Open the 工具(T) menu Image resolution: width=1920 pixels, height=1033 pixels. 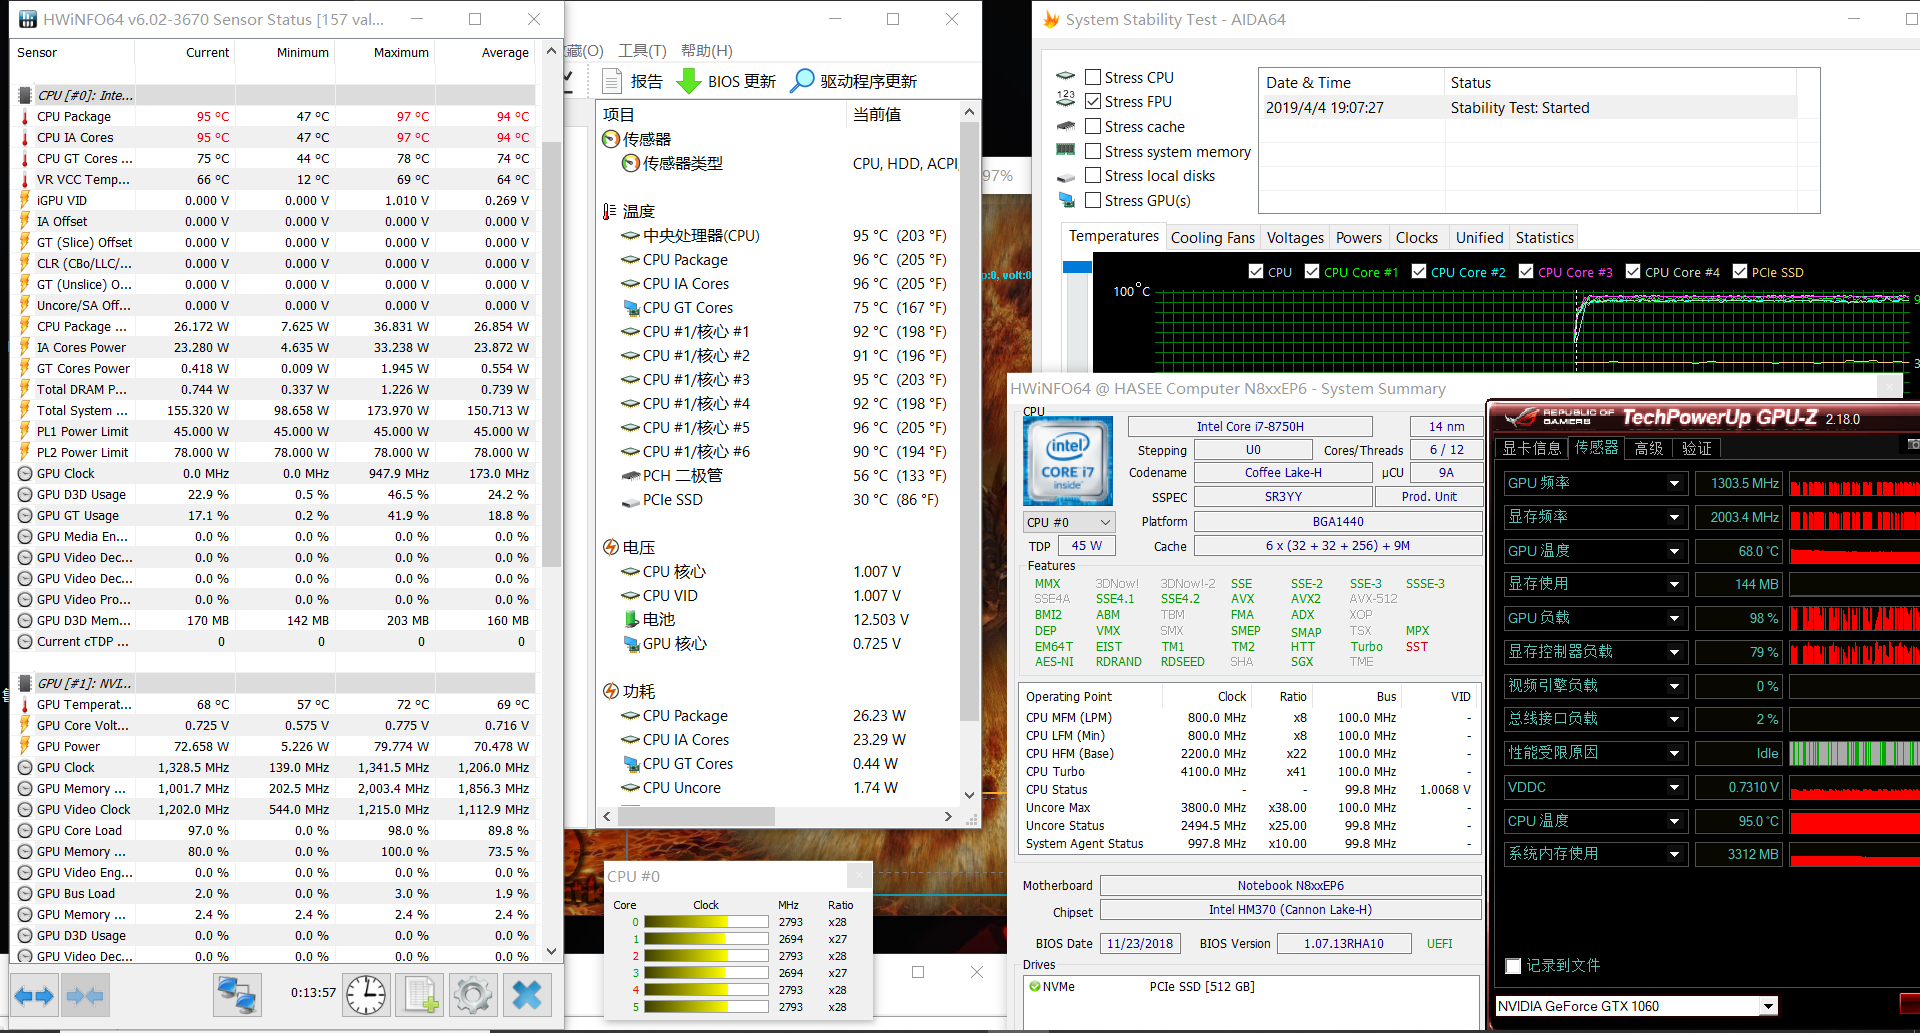click(642, 50)
